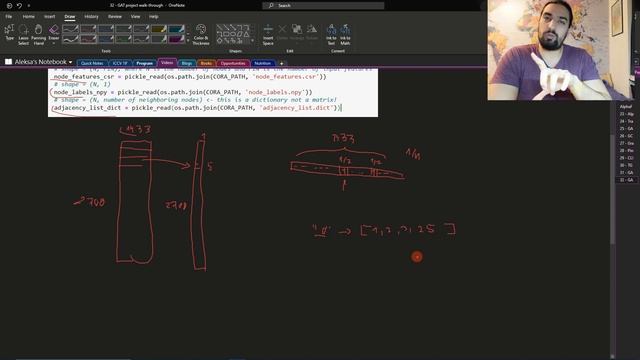Image resolution: width=640 pixels, height=360 pixels.
Task: Open the Nutrition section tab
Action: pyautogui.click(x=262, y=63)
